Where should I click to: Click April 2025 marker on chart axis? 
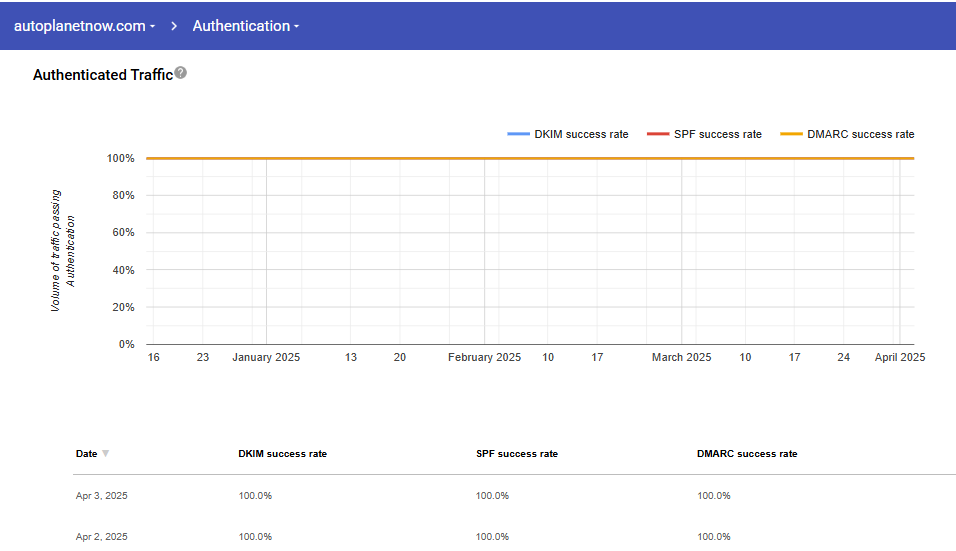click(x=900, y=357)
